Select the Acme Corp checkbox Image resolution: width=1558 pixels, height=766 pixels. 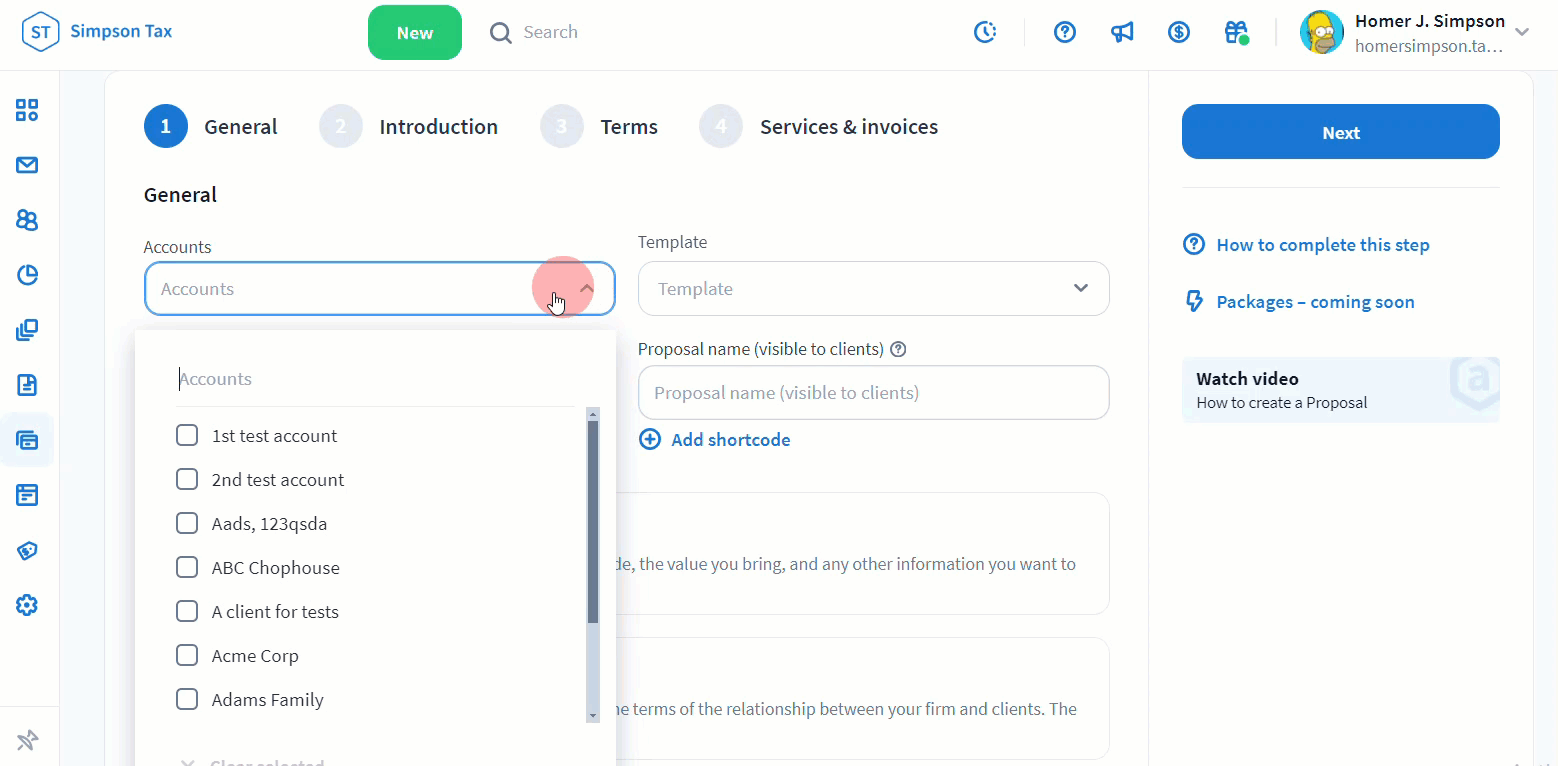click(187, 656)
